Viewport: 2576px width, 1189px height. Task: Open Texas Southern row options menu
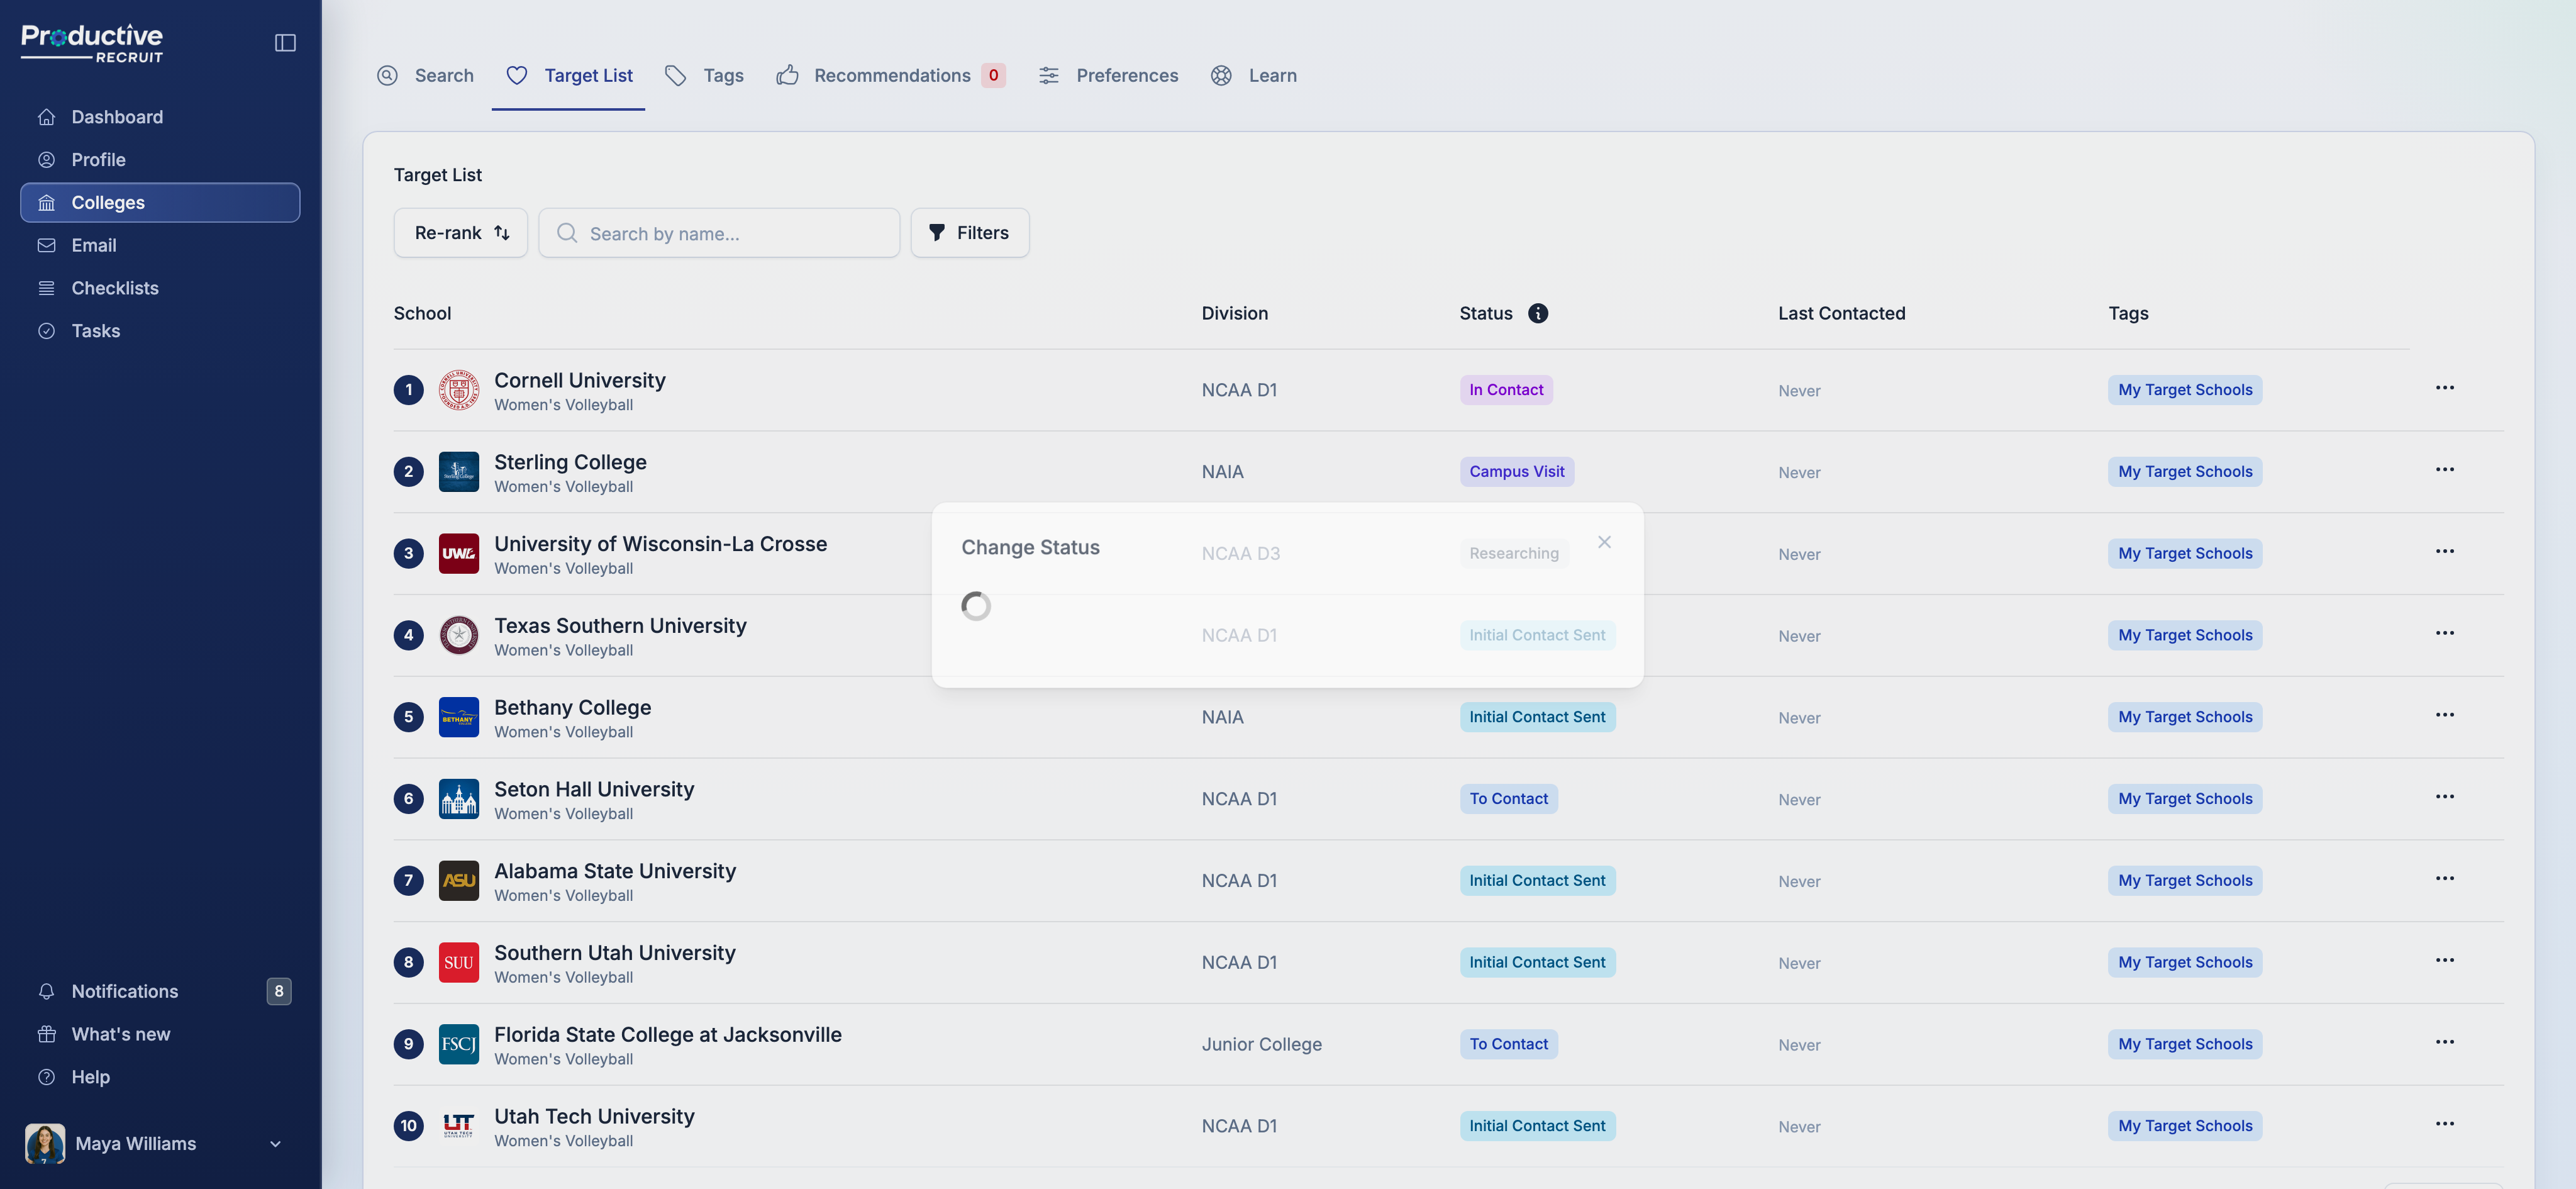point(2444,633)
